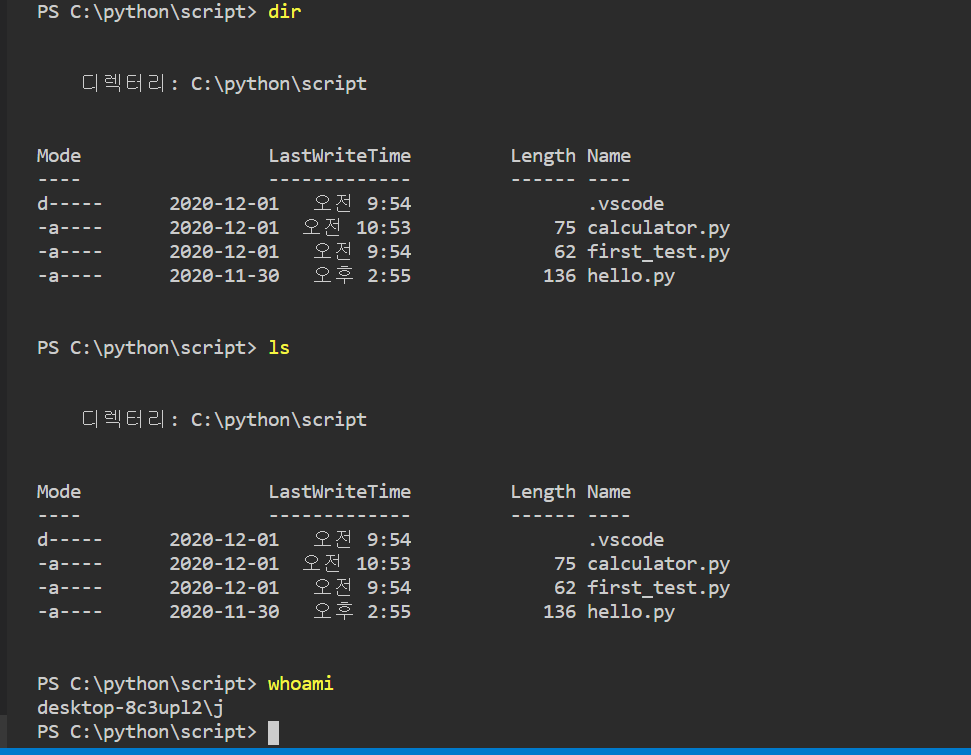Click the 'LastWriteTime' header in dir output

click(x=339, y=156)
